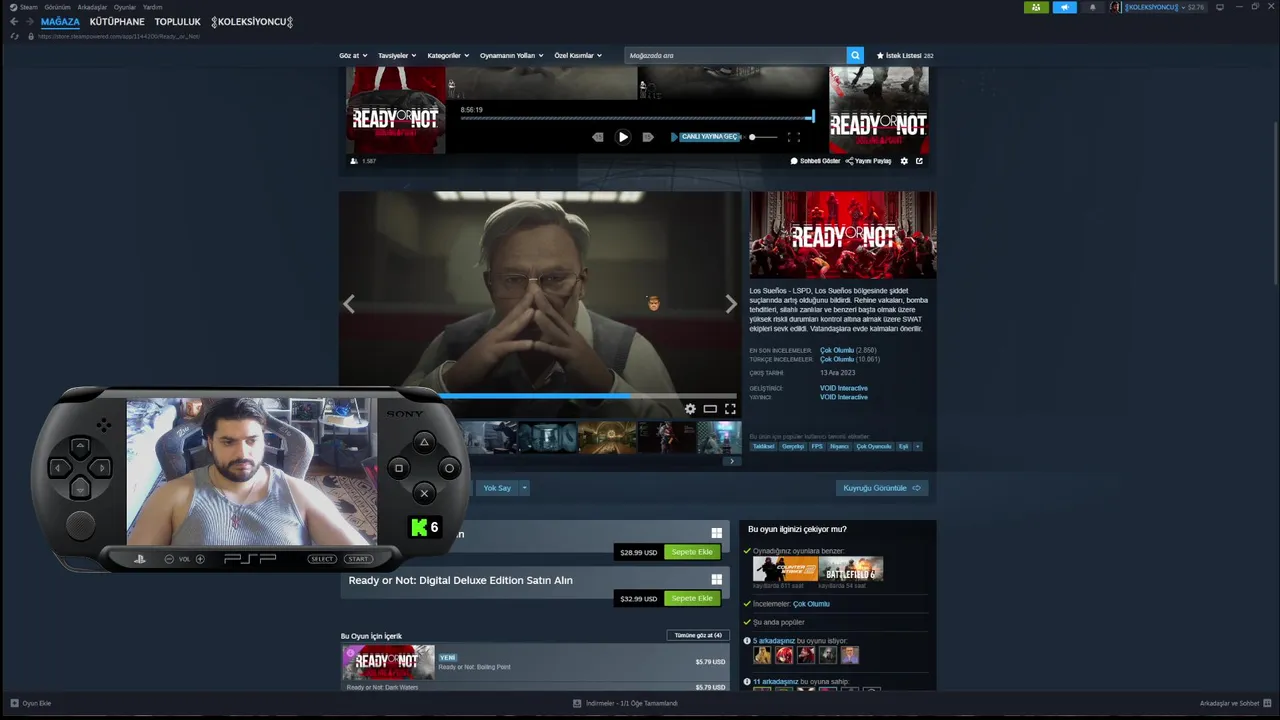The width and height of the screenshot is (1280, 720).
Task: Open the FPS tag
Action: tap(817, 447)
